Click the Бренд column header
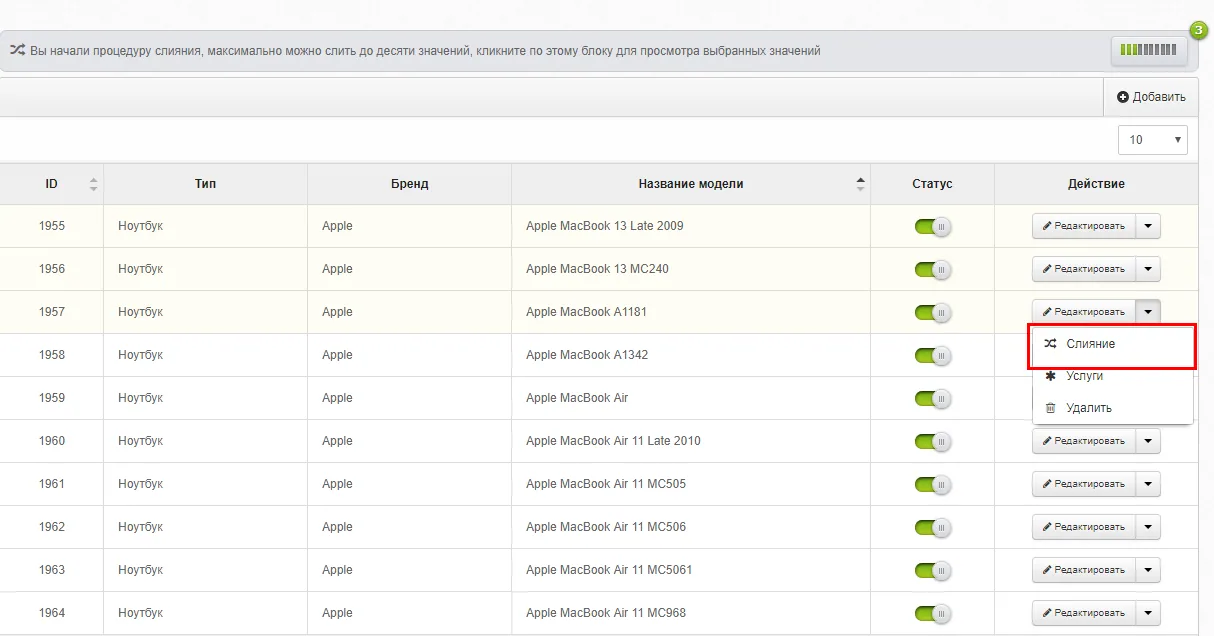Image resolution: width=1214 pixels, height=636 pixels. coord(410,184)
